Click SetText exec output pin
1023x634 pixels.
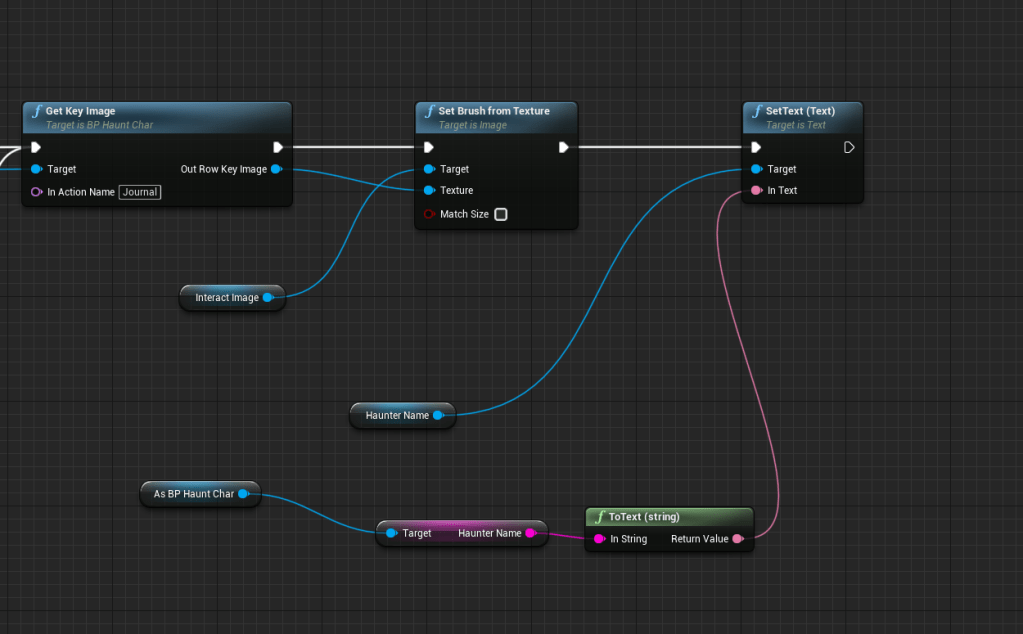click(849, 147)
